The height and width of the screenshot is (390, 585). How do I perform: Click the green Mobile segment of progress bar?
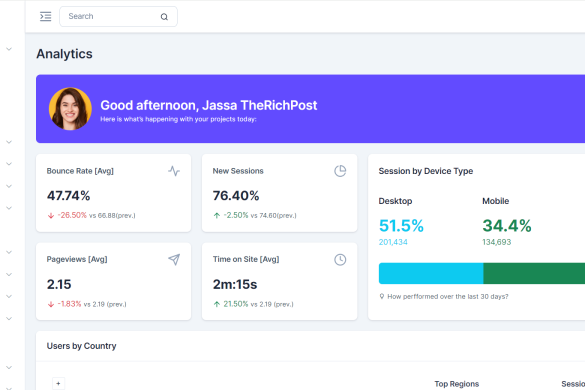(x=534, y=273)
